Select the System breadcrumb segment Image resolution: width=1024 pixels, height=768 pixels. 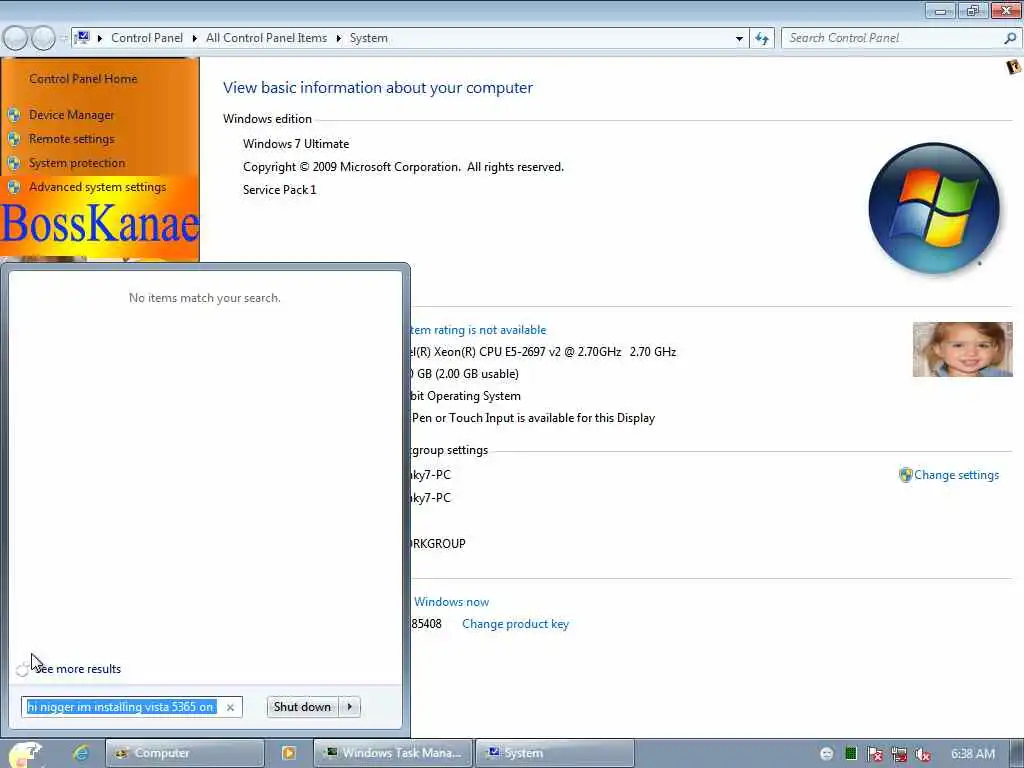pos(368,38)
